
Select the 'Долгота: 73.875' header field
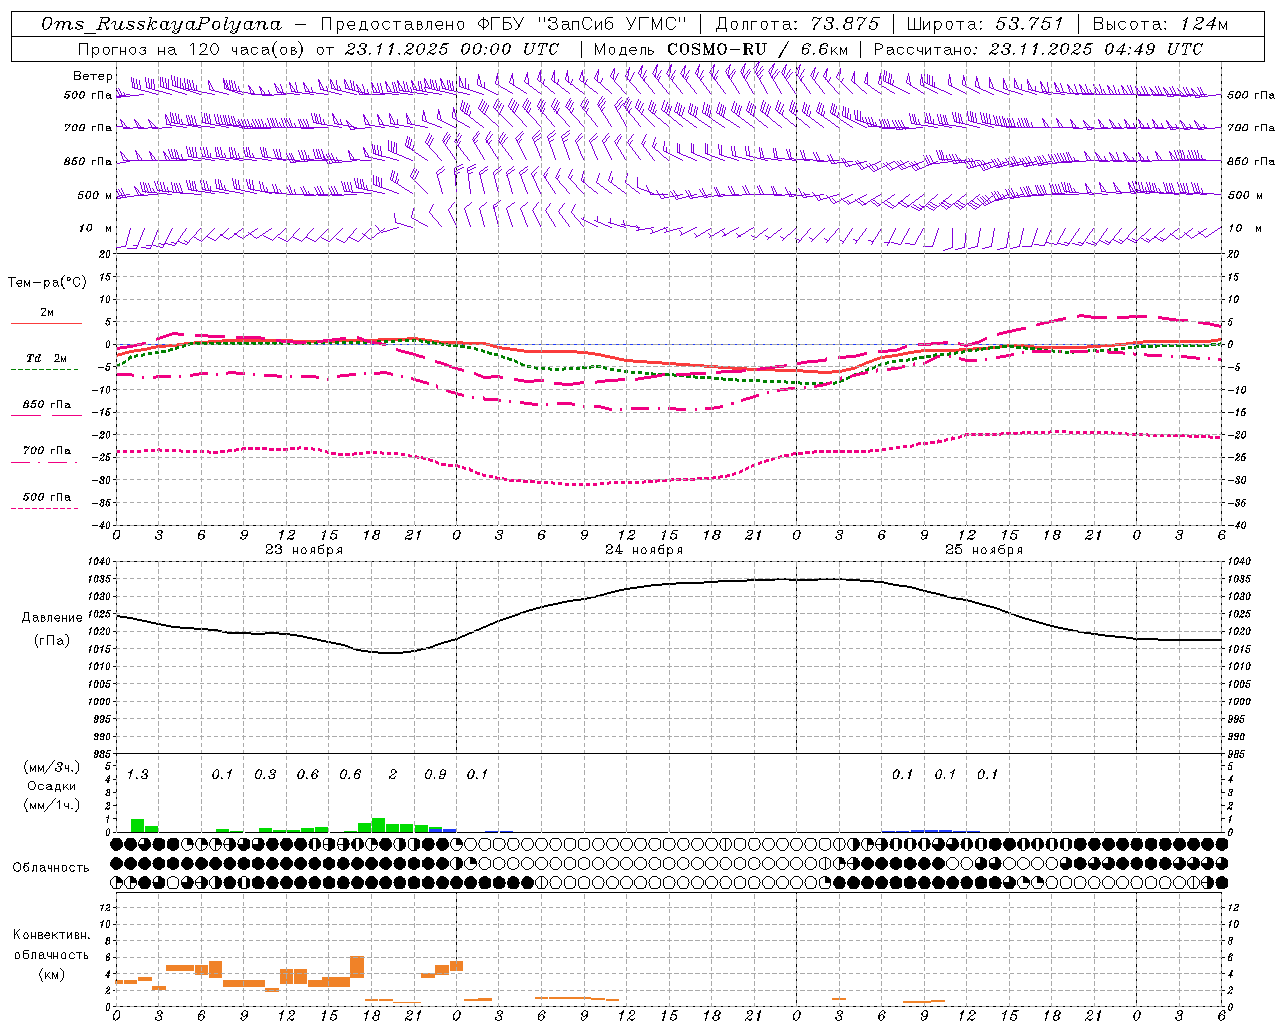click(797, 24)
